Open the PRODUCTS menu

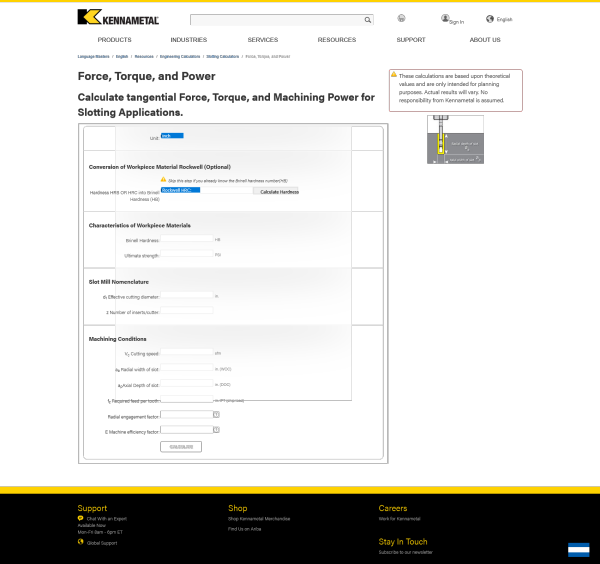point(114,40)
